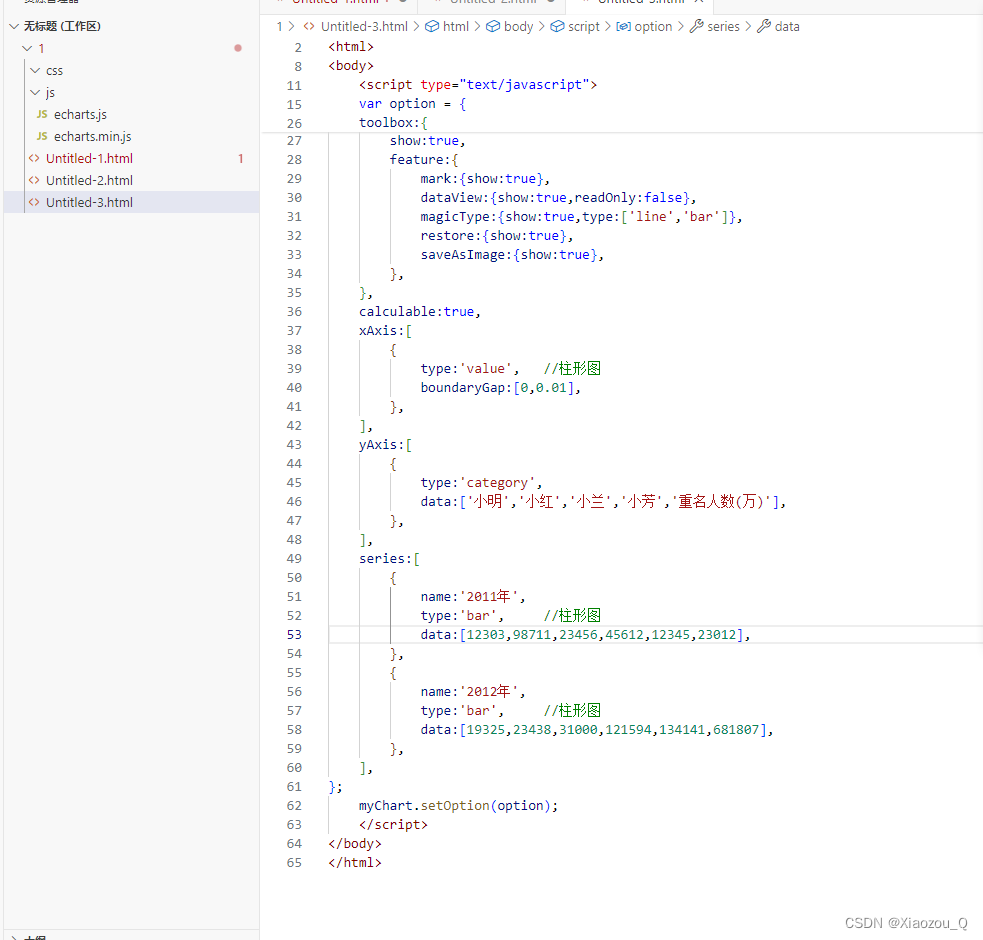The image size is (983, 940).
Task: Click the cube icon before html breadcrumb
Action: click(432, 26)
